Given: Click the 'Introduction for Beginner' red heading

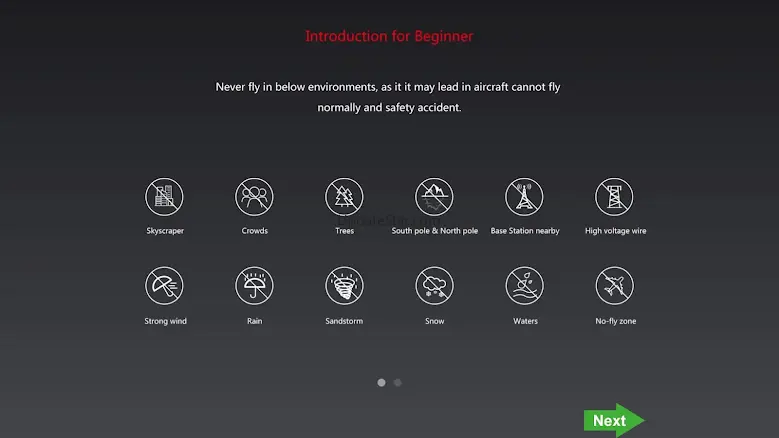Looking at the screenshot, I should 389,36.
